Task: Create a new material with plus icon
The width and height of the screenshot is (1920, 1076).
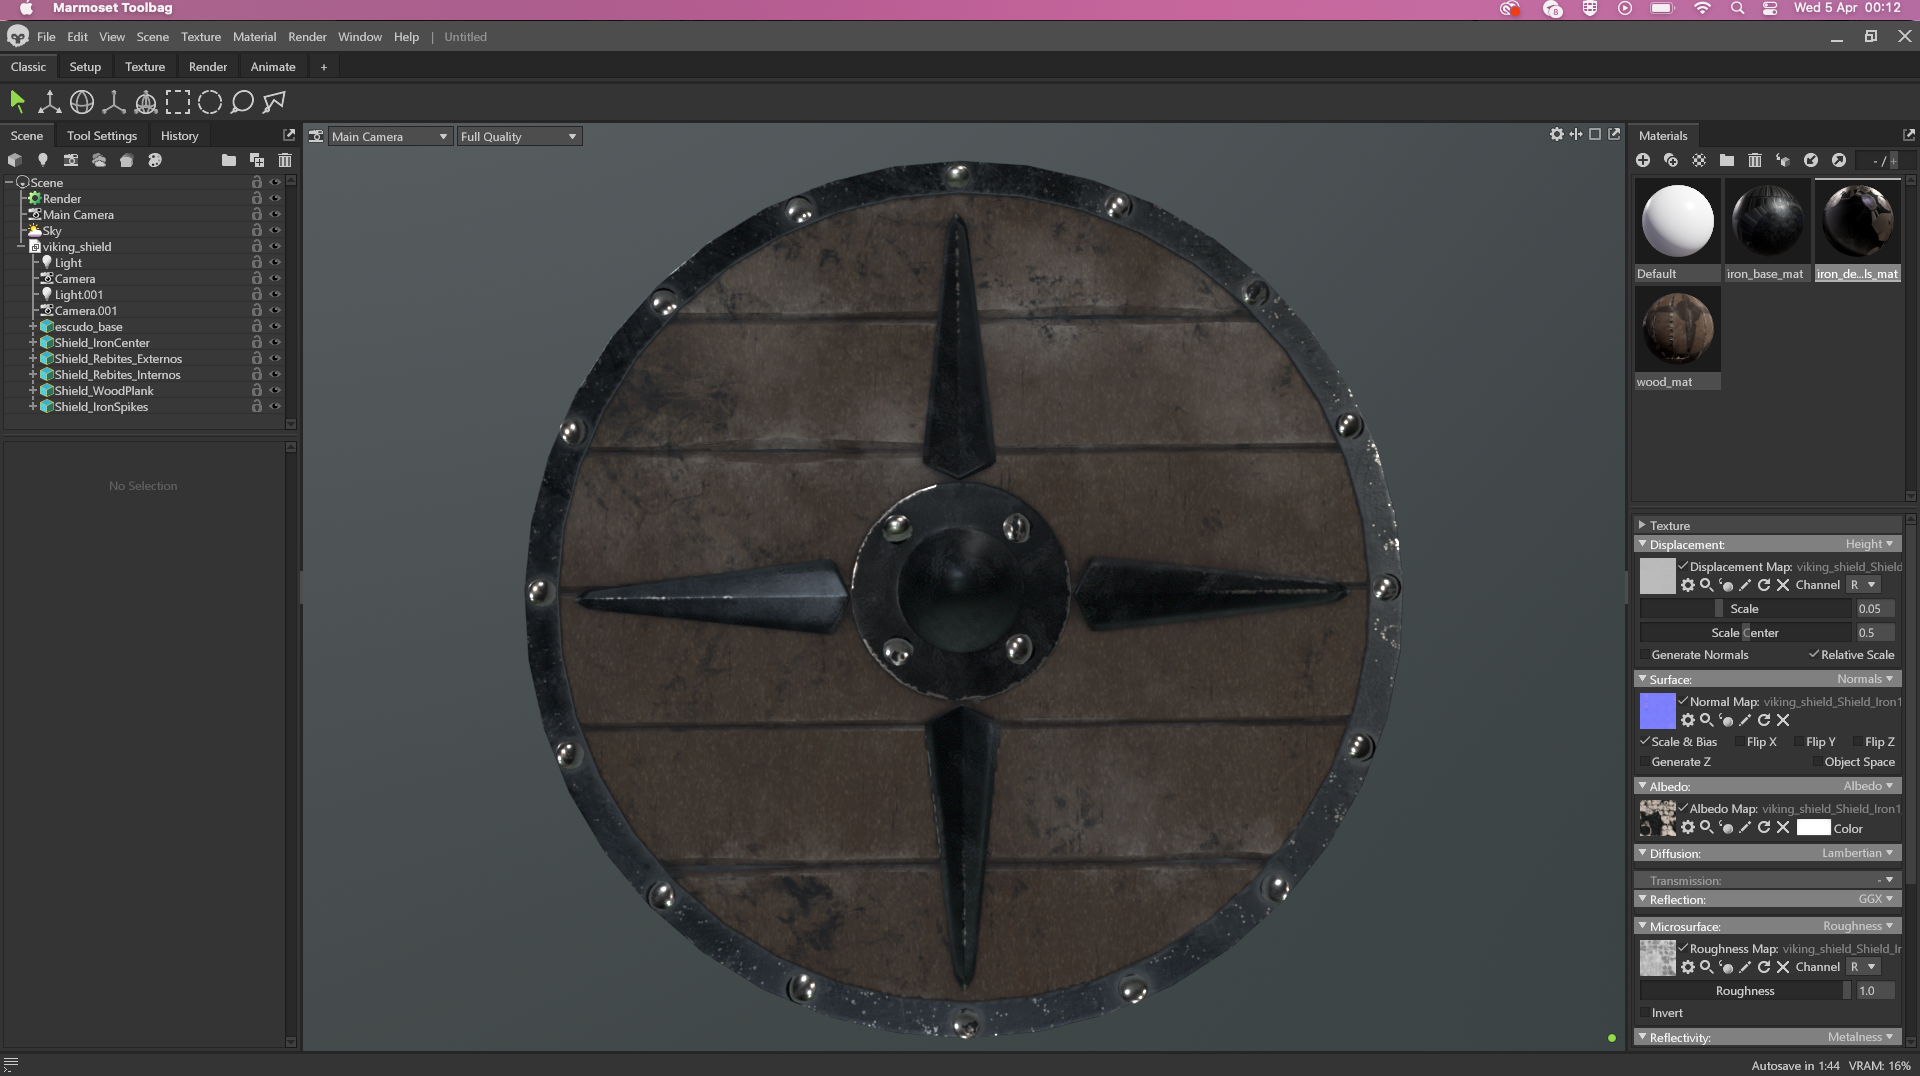Action: [1643, 160]
